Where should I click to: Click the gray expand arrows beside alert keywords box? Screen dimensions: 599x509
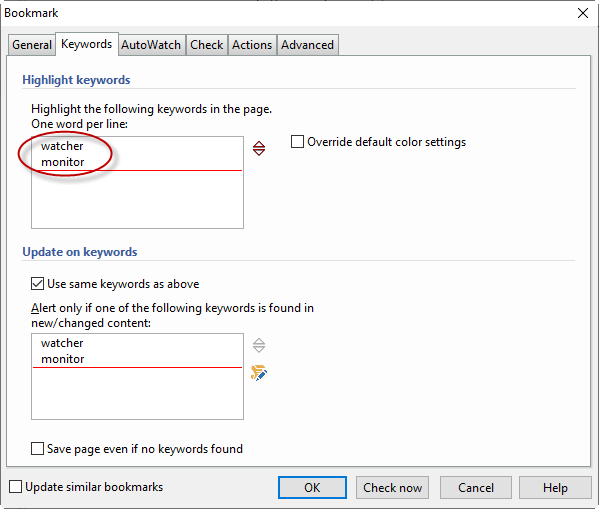tap(259, 345)
